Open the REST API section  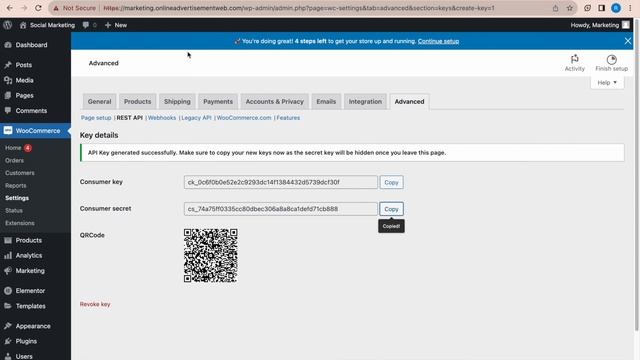[x=129, y=118]
